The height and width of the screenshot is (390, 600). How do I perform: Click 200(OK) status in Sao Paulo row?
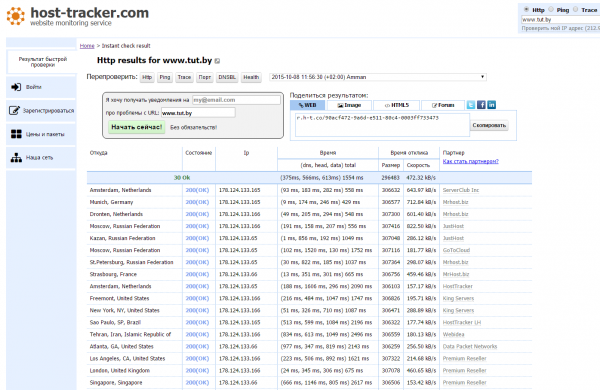197,323
